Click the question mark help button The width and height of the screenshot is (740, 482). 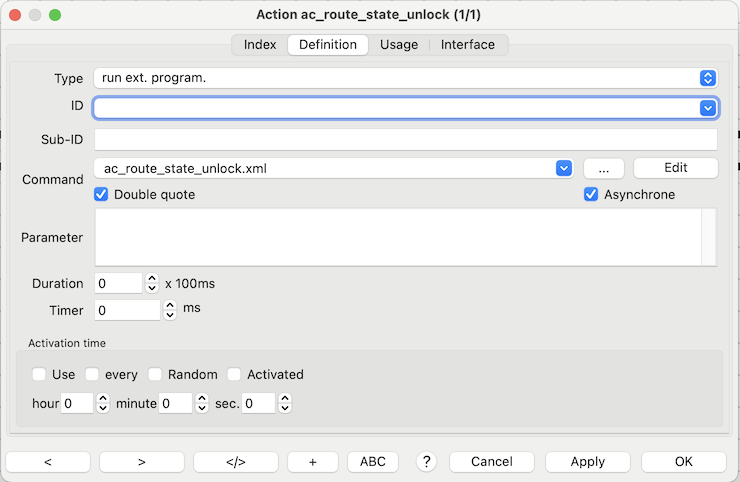click(x=427, y=461)
